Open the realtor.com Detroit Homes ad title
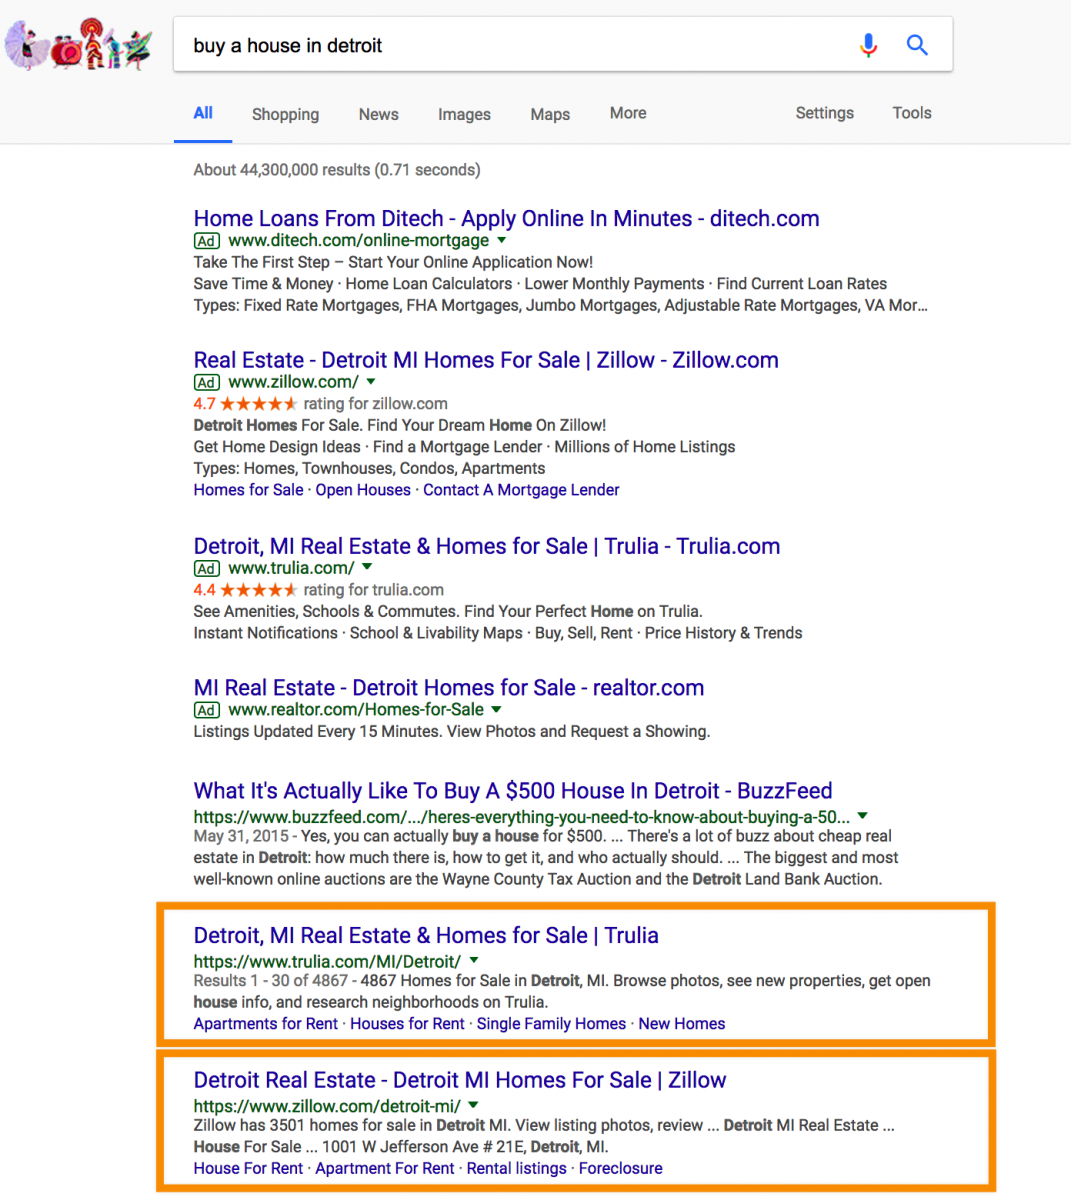 click(x=449, y=688)
